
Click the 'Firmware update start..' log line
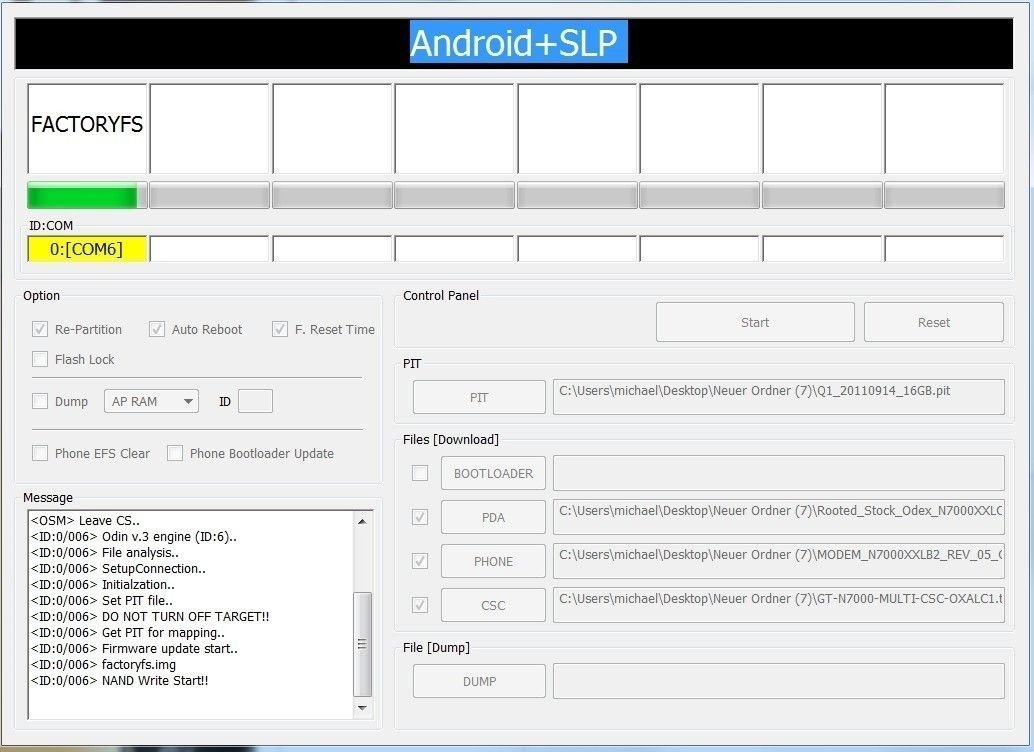(x=135, y=648)
